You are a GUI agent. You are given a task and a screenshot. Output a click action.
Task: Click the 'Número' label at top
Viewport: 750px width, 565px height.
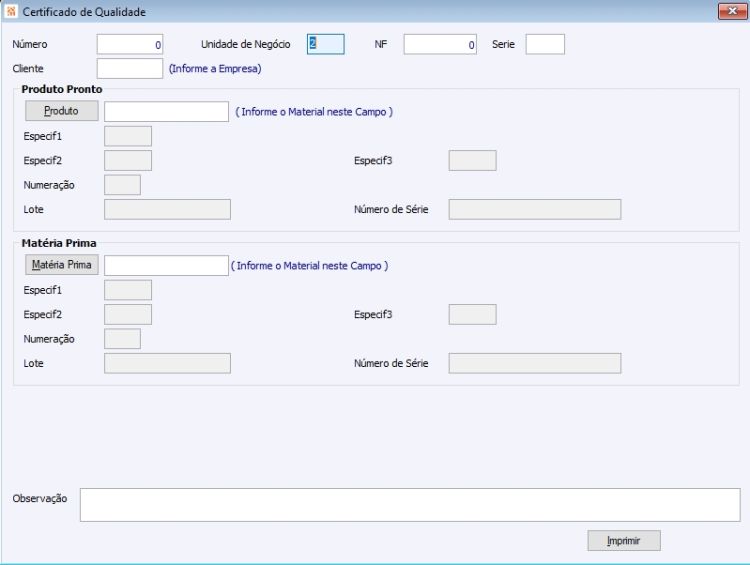pyautogui.click(x=30, y=44)
